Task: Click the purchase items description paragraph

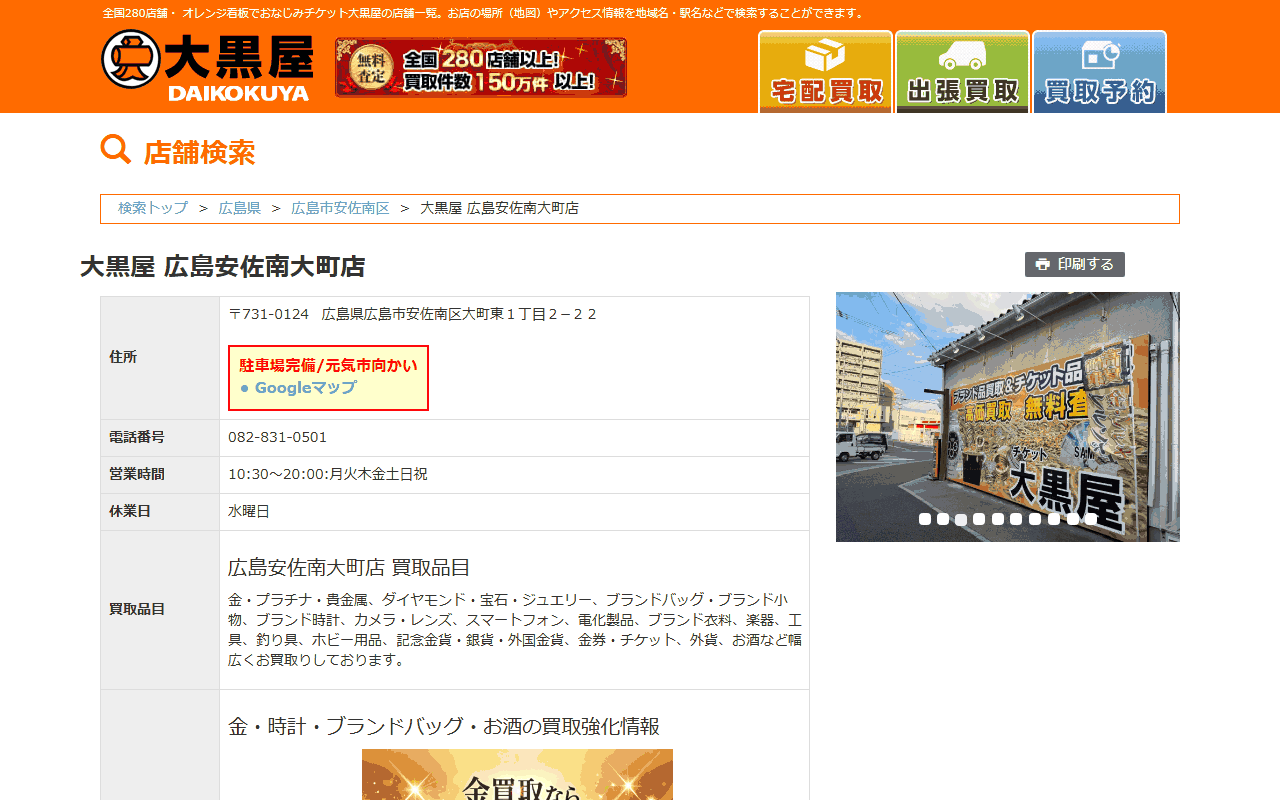Action: click(x=515, y=630)
